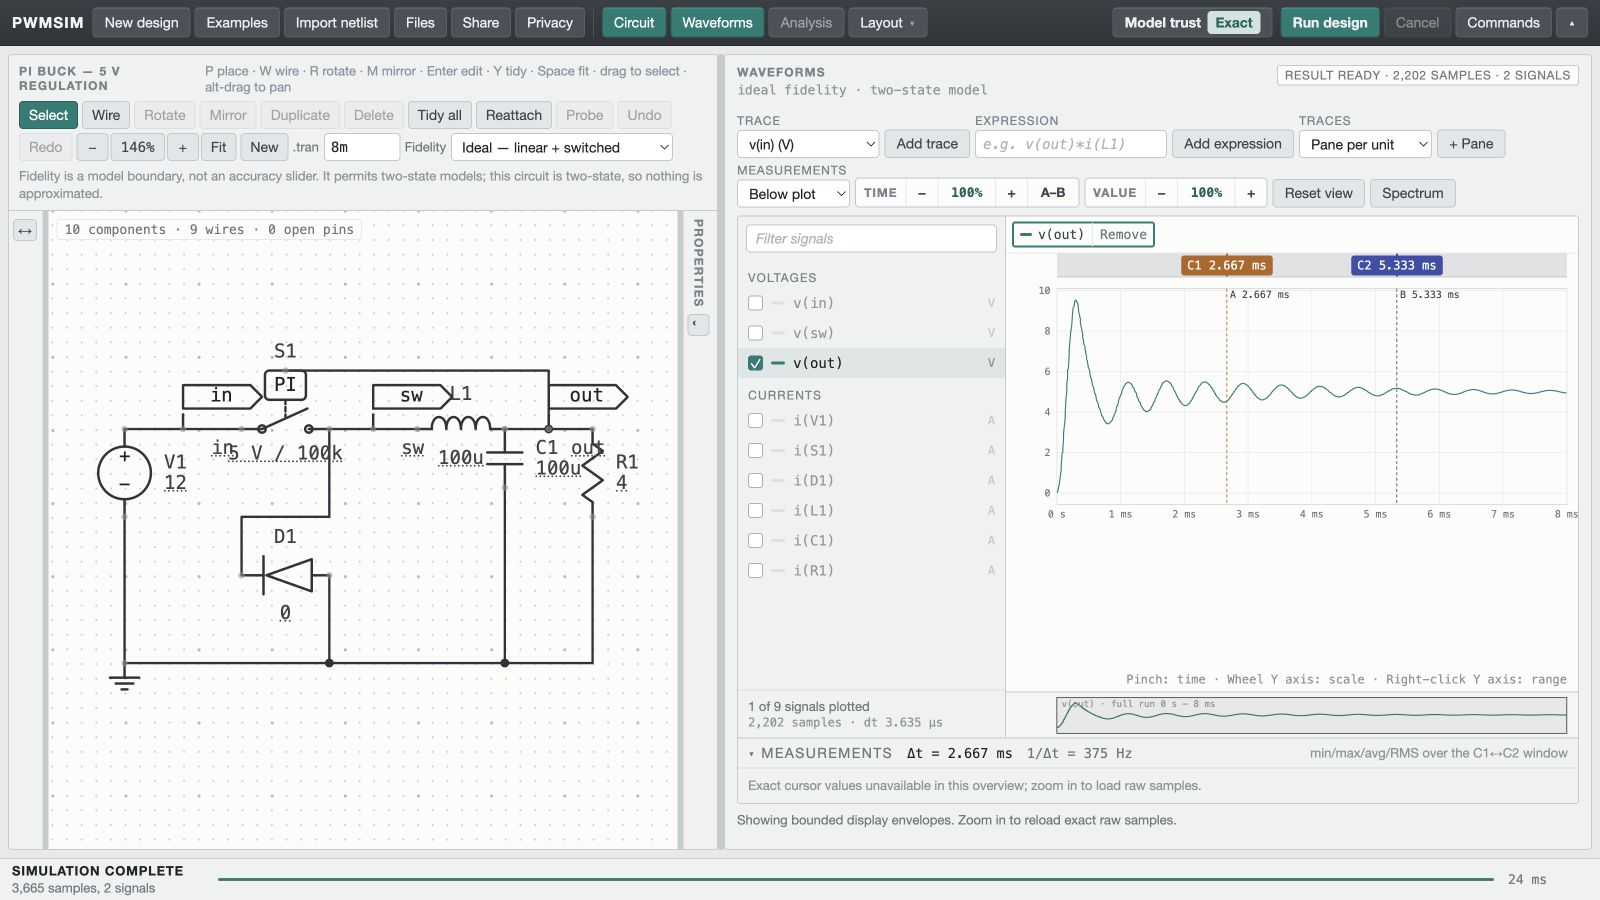The image size is (1600, 900).
Task: Open the Below plot measurements dropdown
Action: click(793, 193)
